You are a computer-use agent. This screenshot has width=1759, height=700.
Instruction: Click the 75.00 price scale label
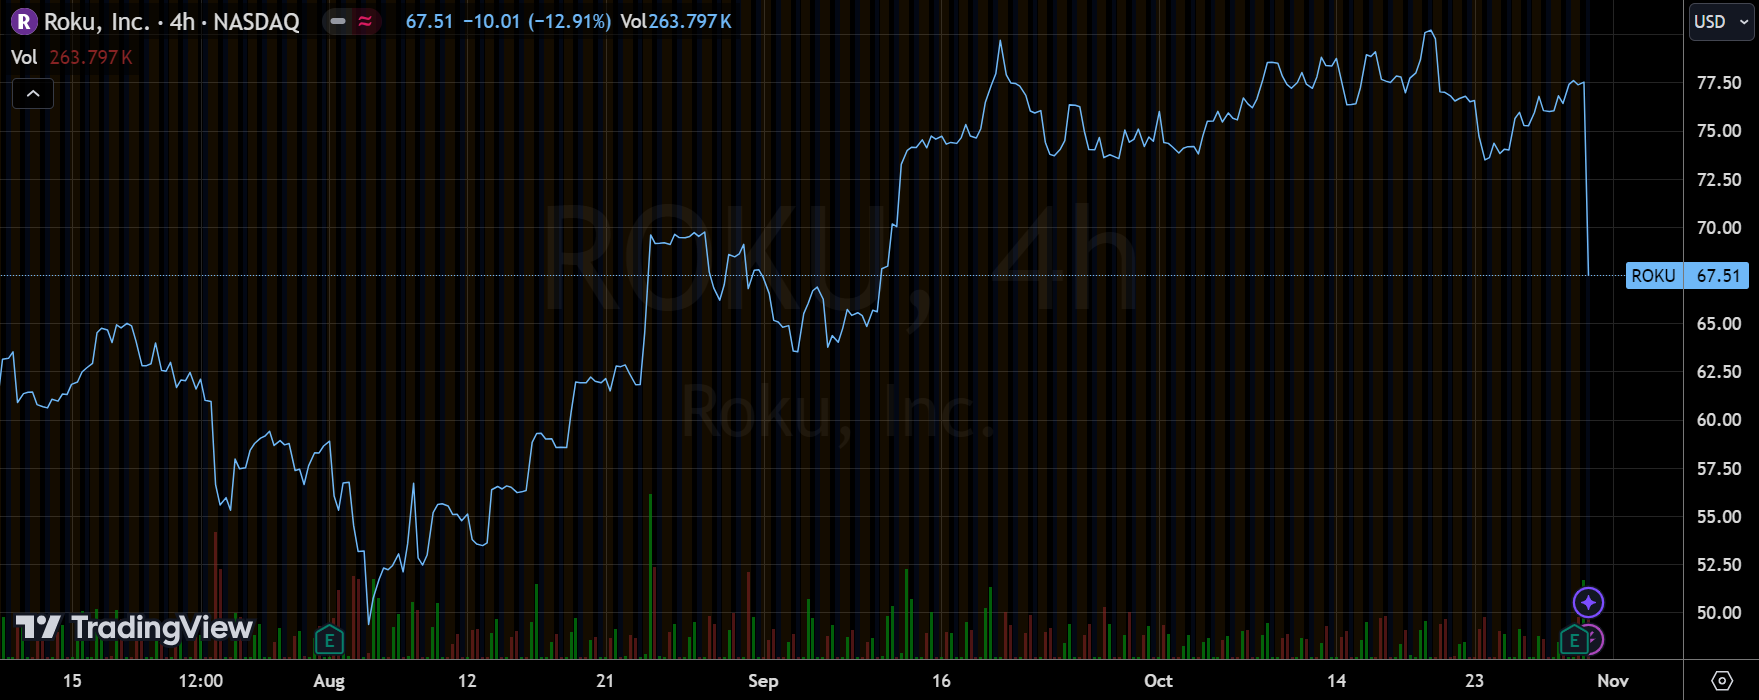pyautogui.click(x=1719, y=131)
